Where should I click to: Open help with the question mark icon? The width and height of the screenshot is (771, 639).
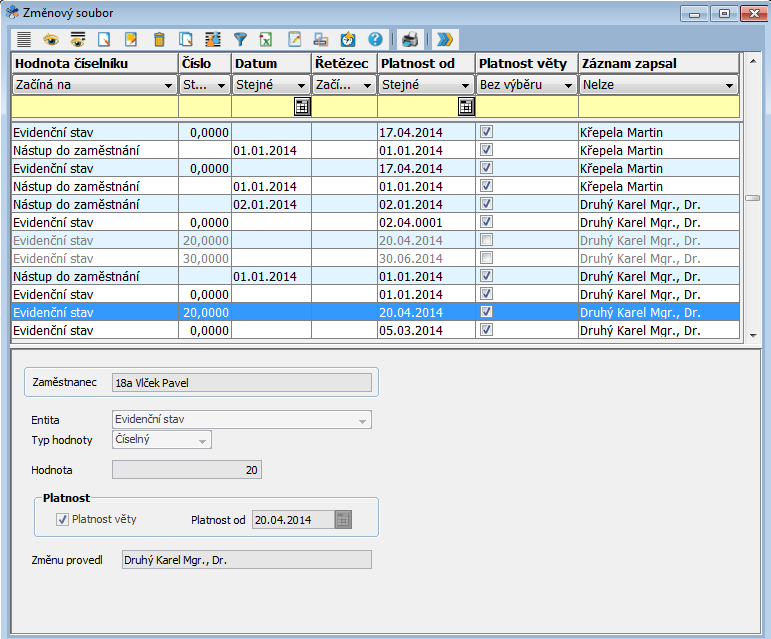[x=376, y=40]
